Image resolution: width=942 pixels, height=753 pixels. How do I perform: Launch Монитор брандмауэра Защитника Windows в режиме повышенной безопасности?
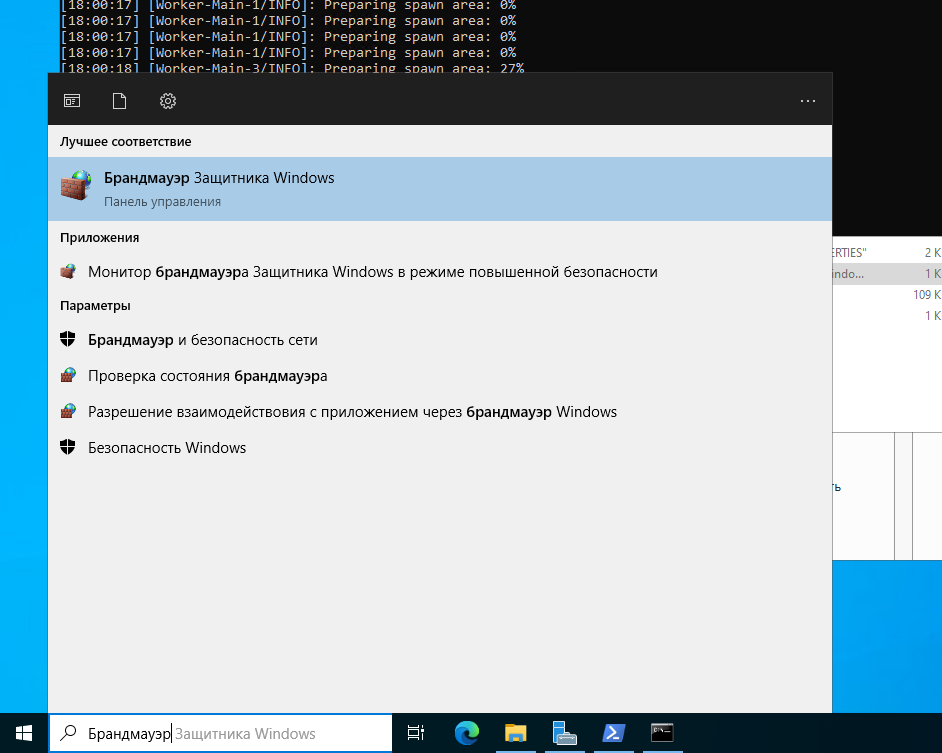[440, 272]
